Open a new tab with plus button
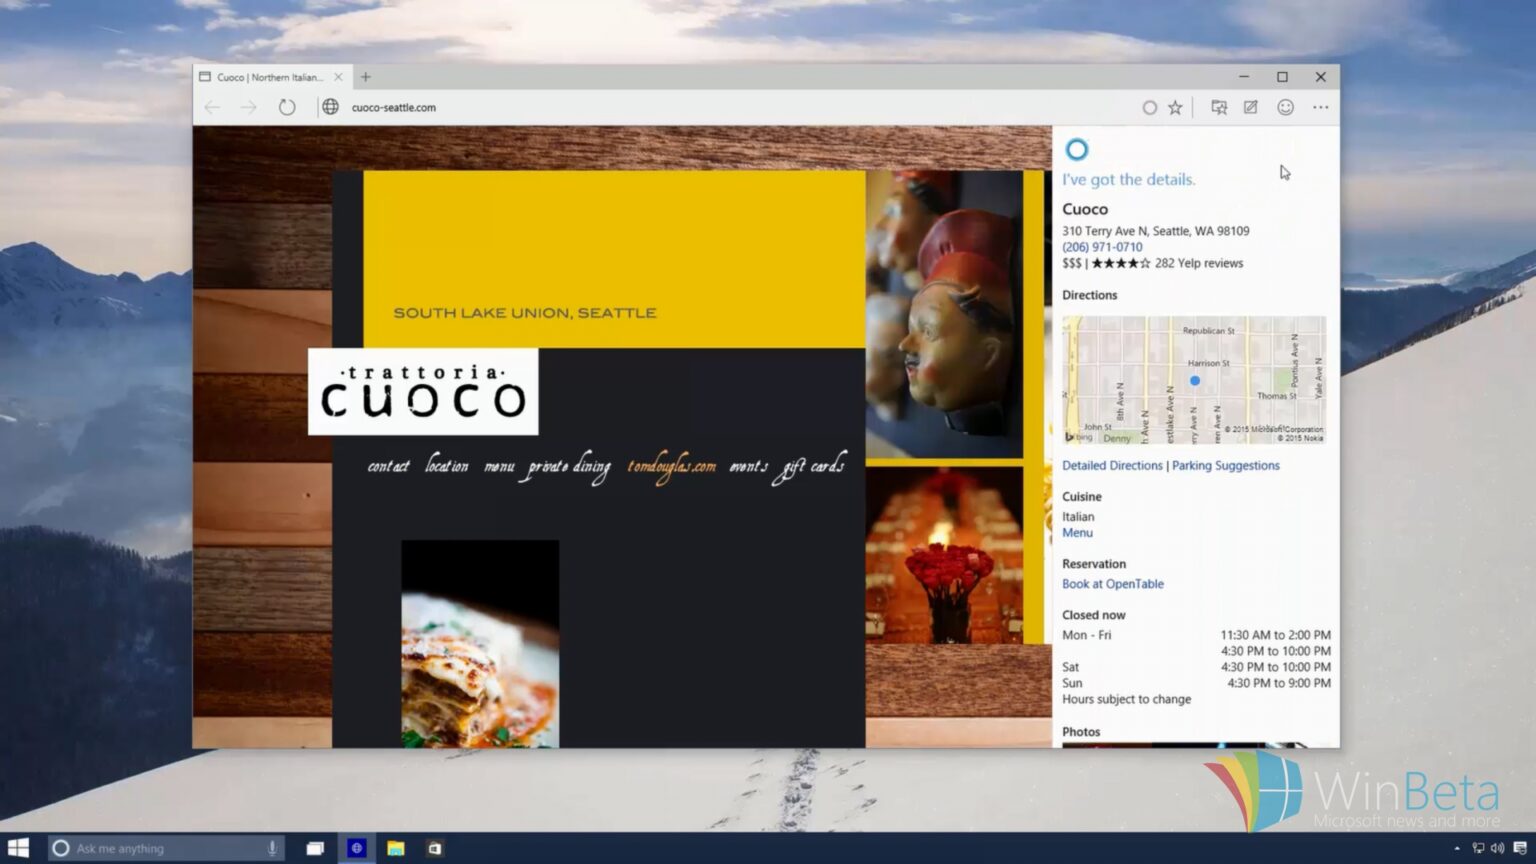The height and width of the screenshot is (864, 1536). point(366,77)
